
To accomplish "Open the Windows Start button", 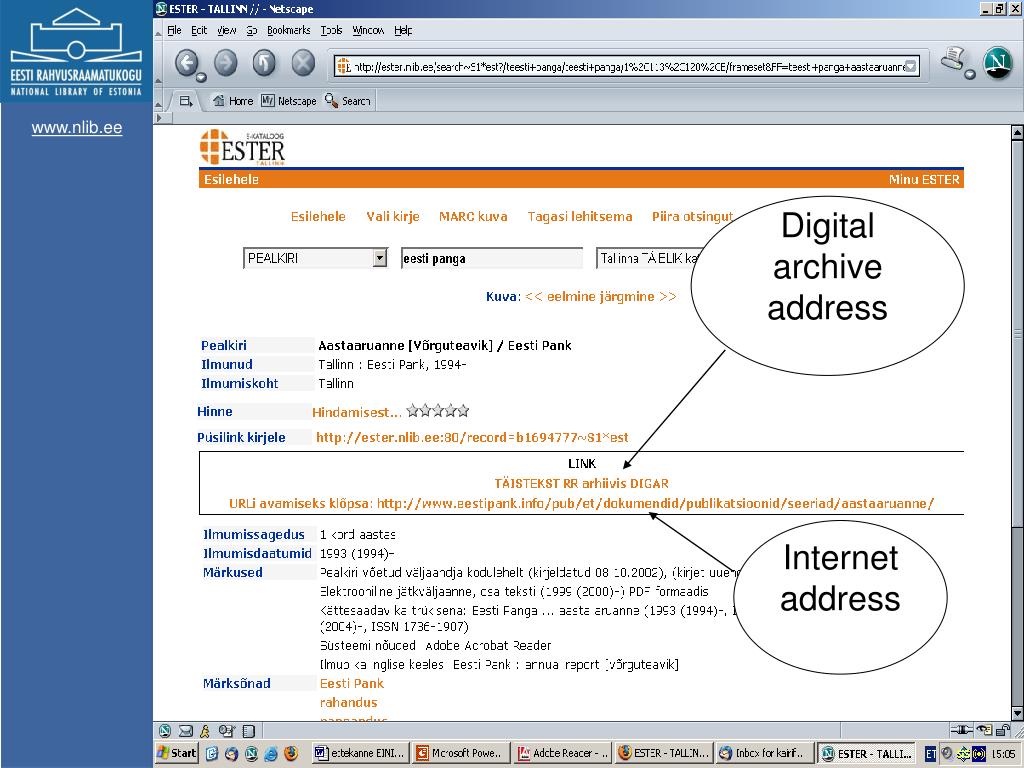I will [177, 753].
